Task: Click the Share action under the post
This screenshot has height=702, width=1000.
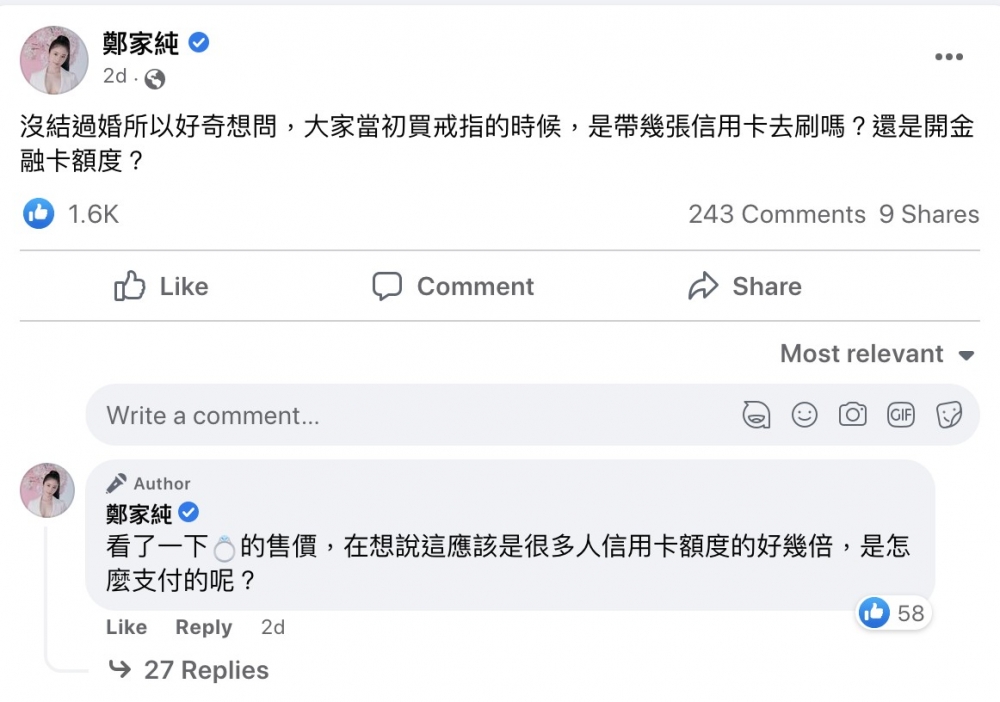Action: 744,287
